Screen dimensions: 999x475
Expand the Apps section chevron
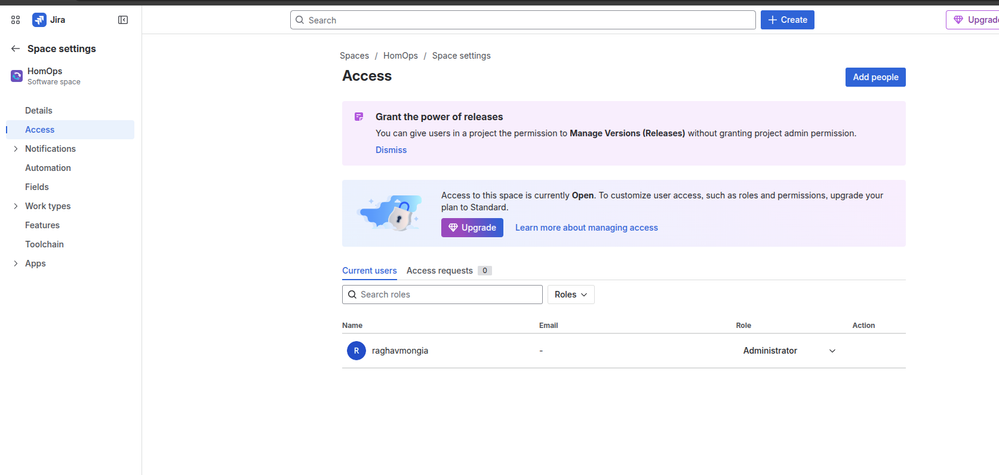click(x=16, y=263)
